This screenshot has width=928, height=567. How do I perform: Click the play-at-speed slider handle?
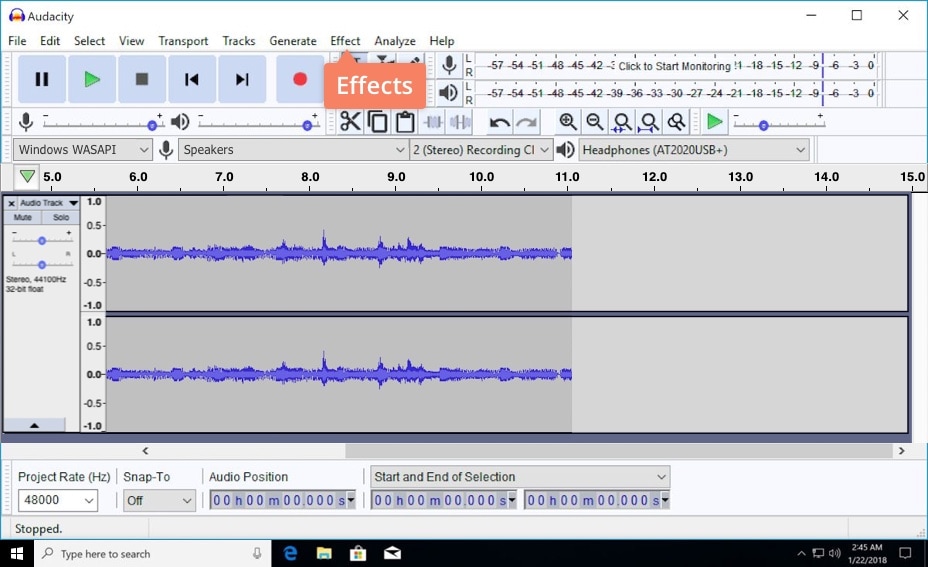763,125
